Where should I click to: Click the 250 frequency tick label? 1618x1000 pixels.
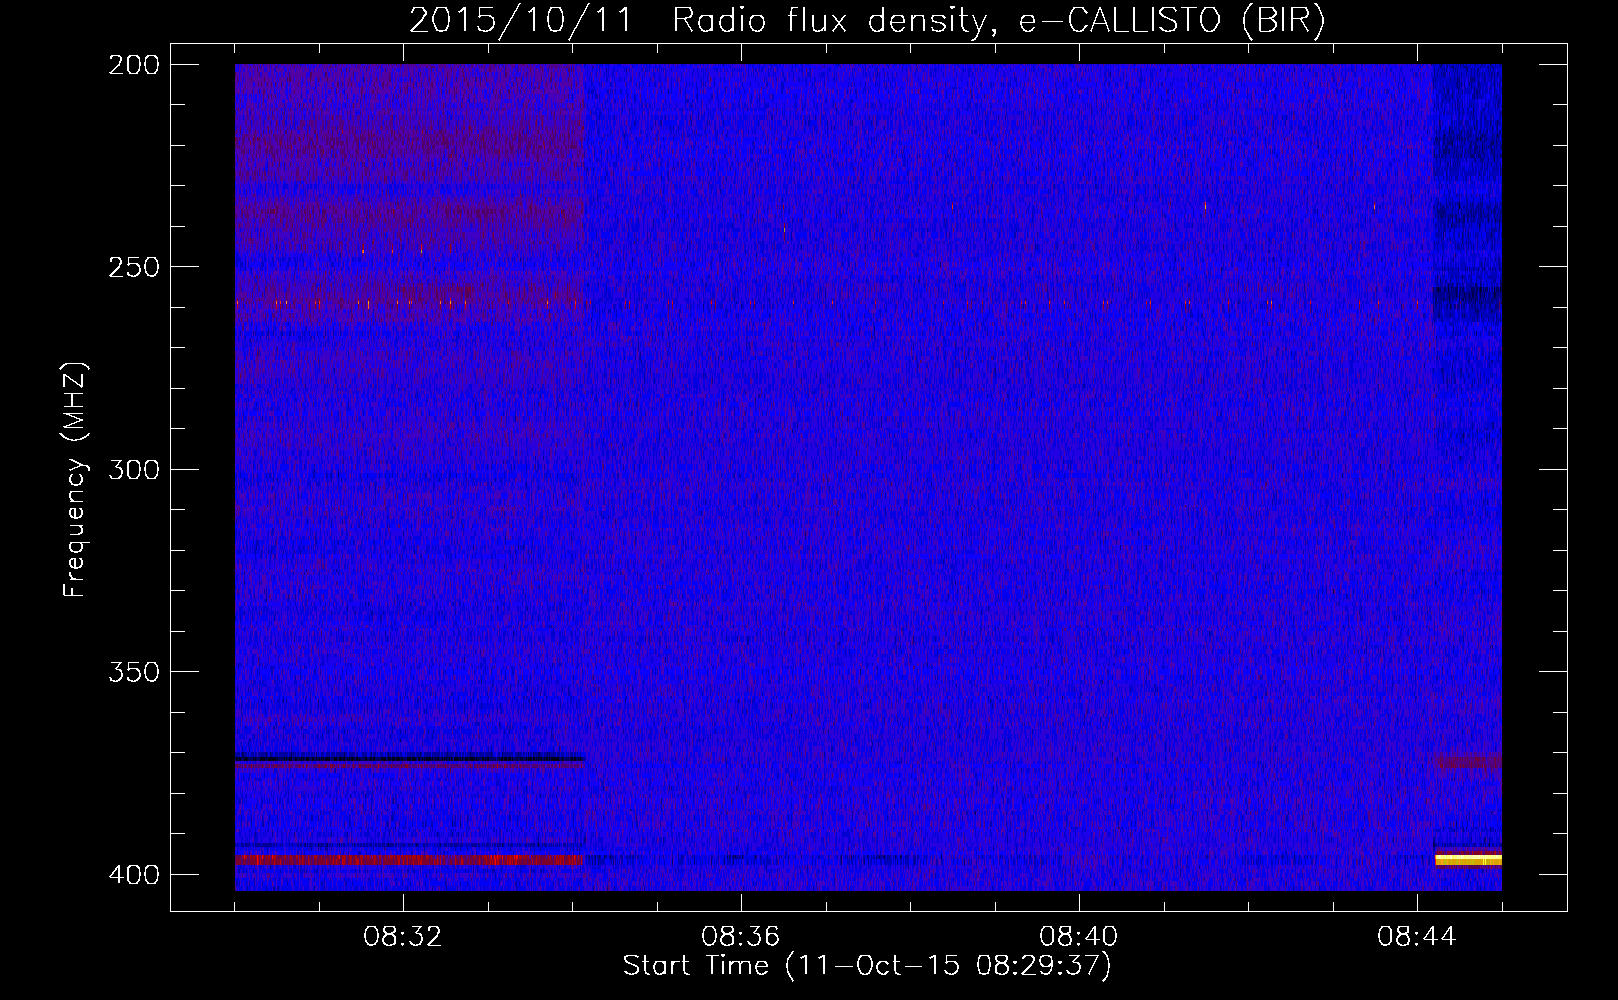coord(134,267)
